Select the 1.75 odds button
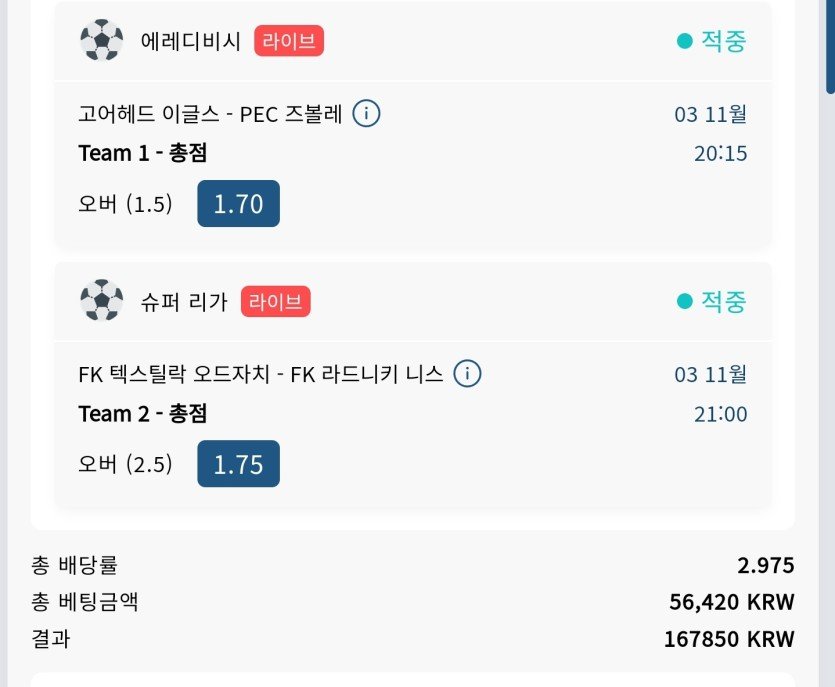Viewport: 835px width, 687px height. 238,464
